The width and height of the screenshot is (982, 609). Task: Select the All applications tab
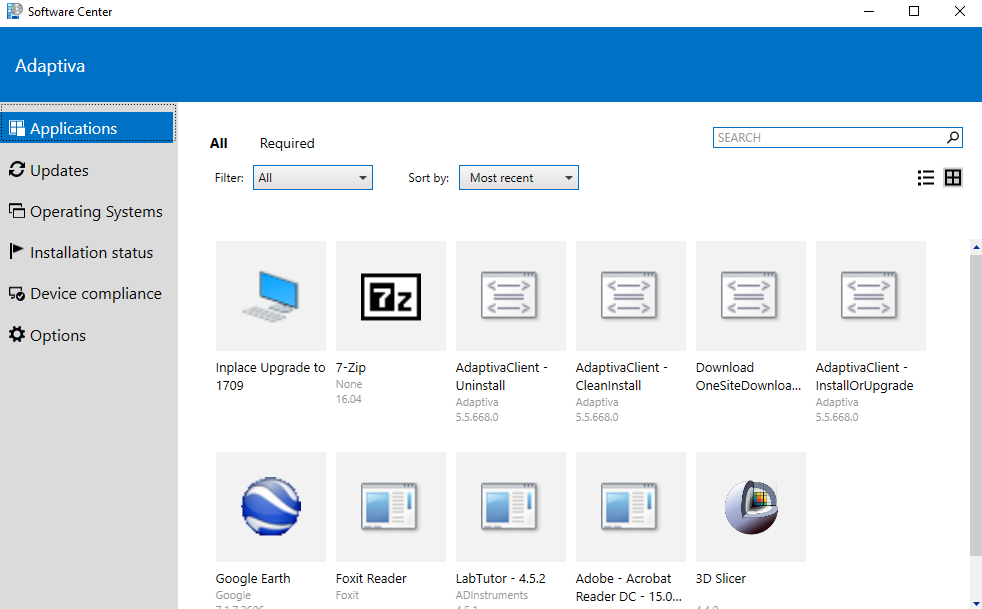pos(218,143)
